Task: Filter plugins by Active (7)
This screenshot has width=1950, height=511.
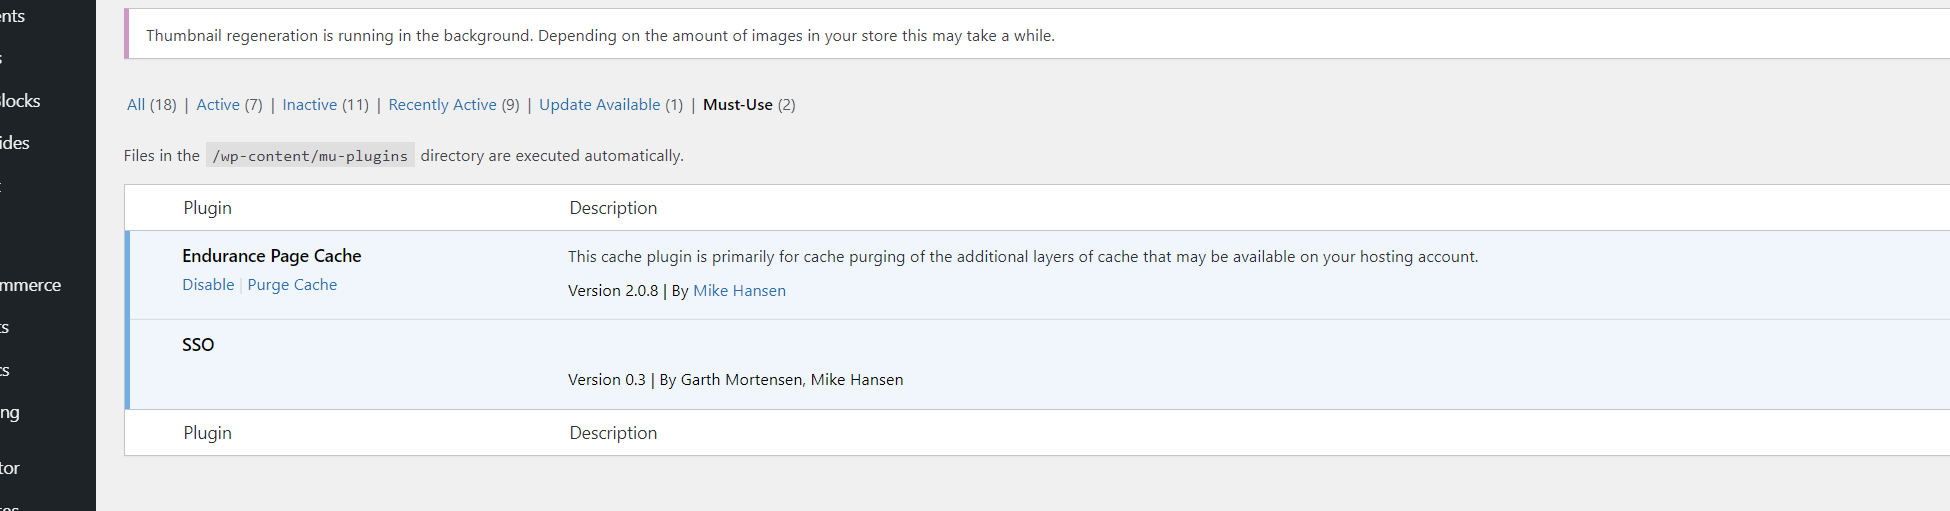Action: click(229, 105)
